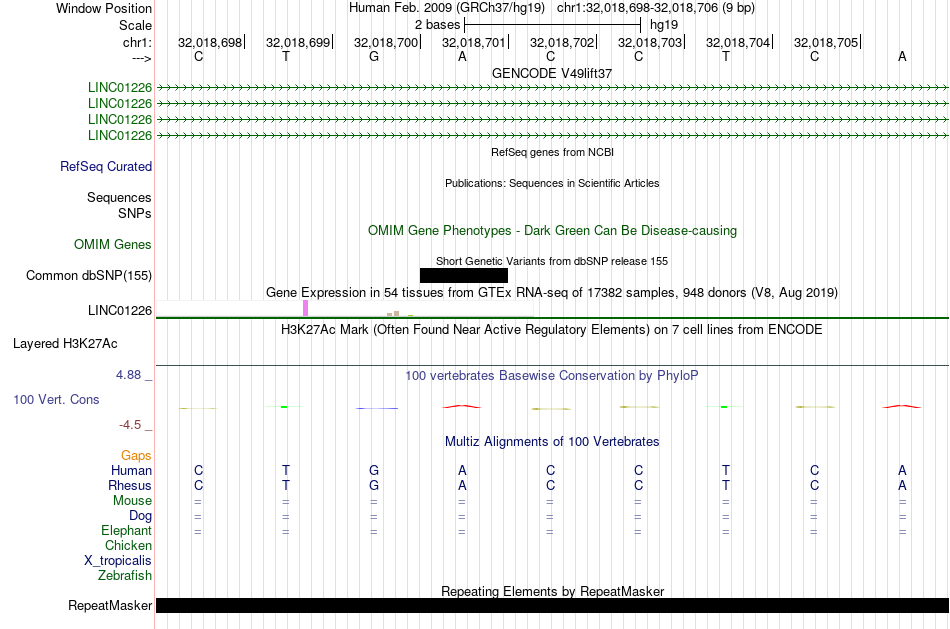Click the pink GTEx expression bar
The width and height of the screenshot is (950, 629).
pos(305,308)
